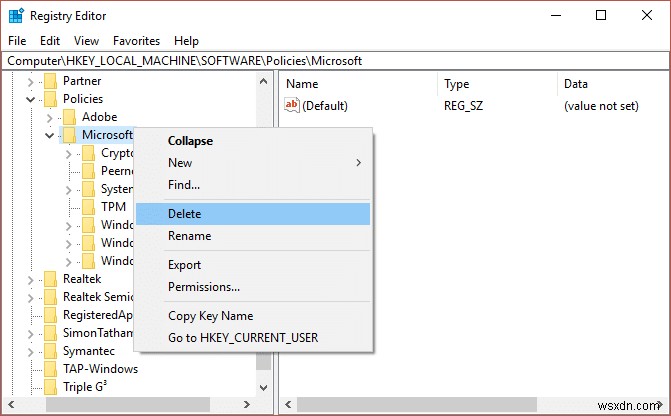This screenshot has width=671, height=416.
Task: Click the Symantec folder icon
Action: [50, 351]
